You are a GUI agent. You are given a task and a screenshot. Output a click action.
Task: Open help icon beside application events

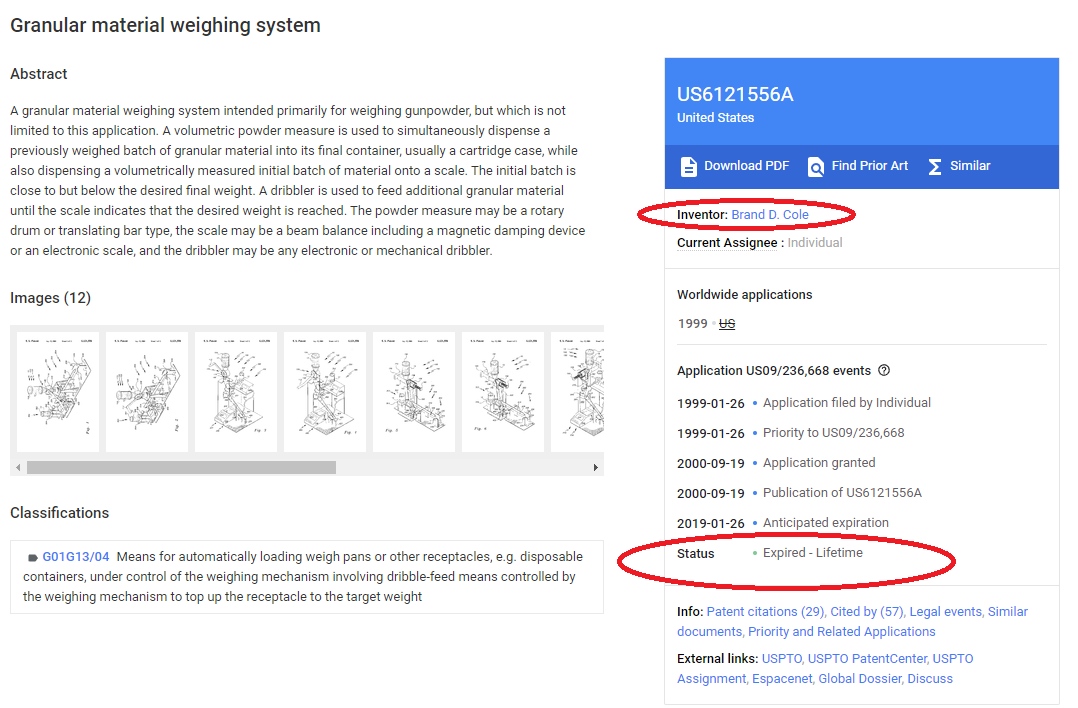point(884,370)
